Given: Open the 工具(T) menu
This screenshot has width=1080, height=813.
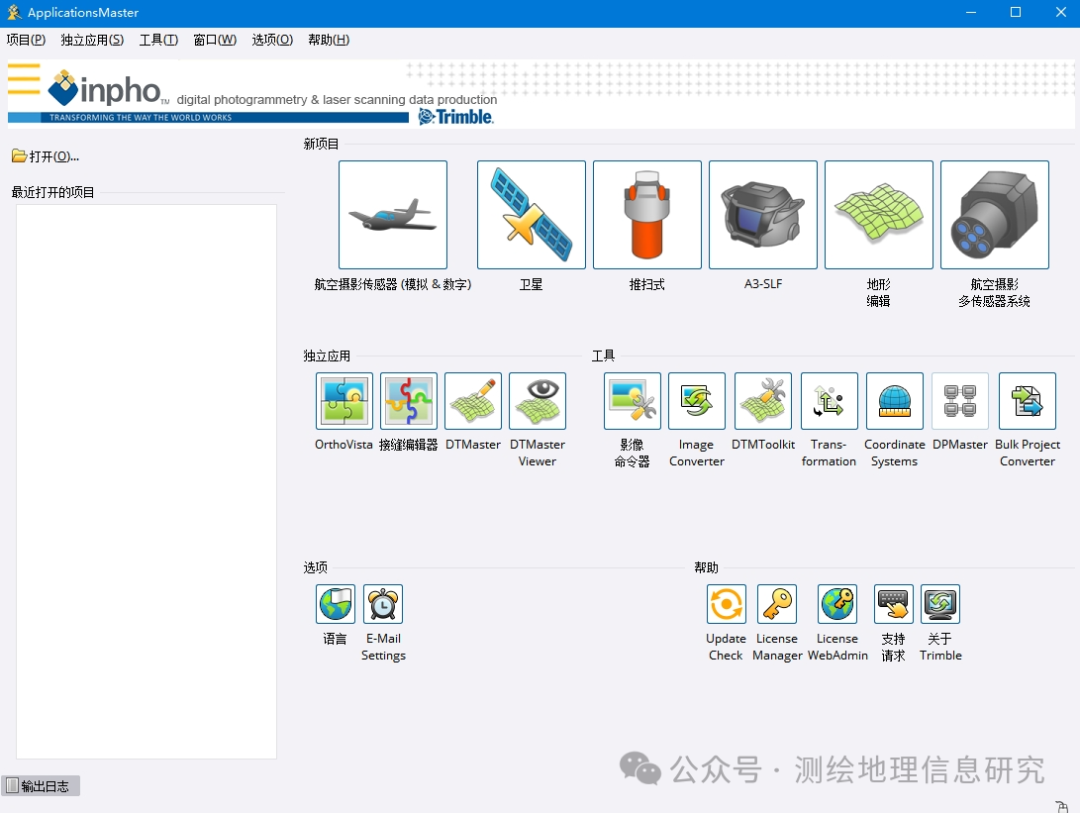Looking at the screenshot, I should pos(158,40).
